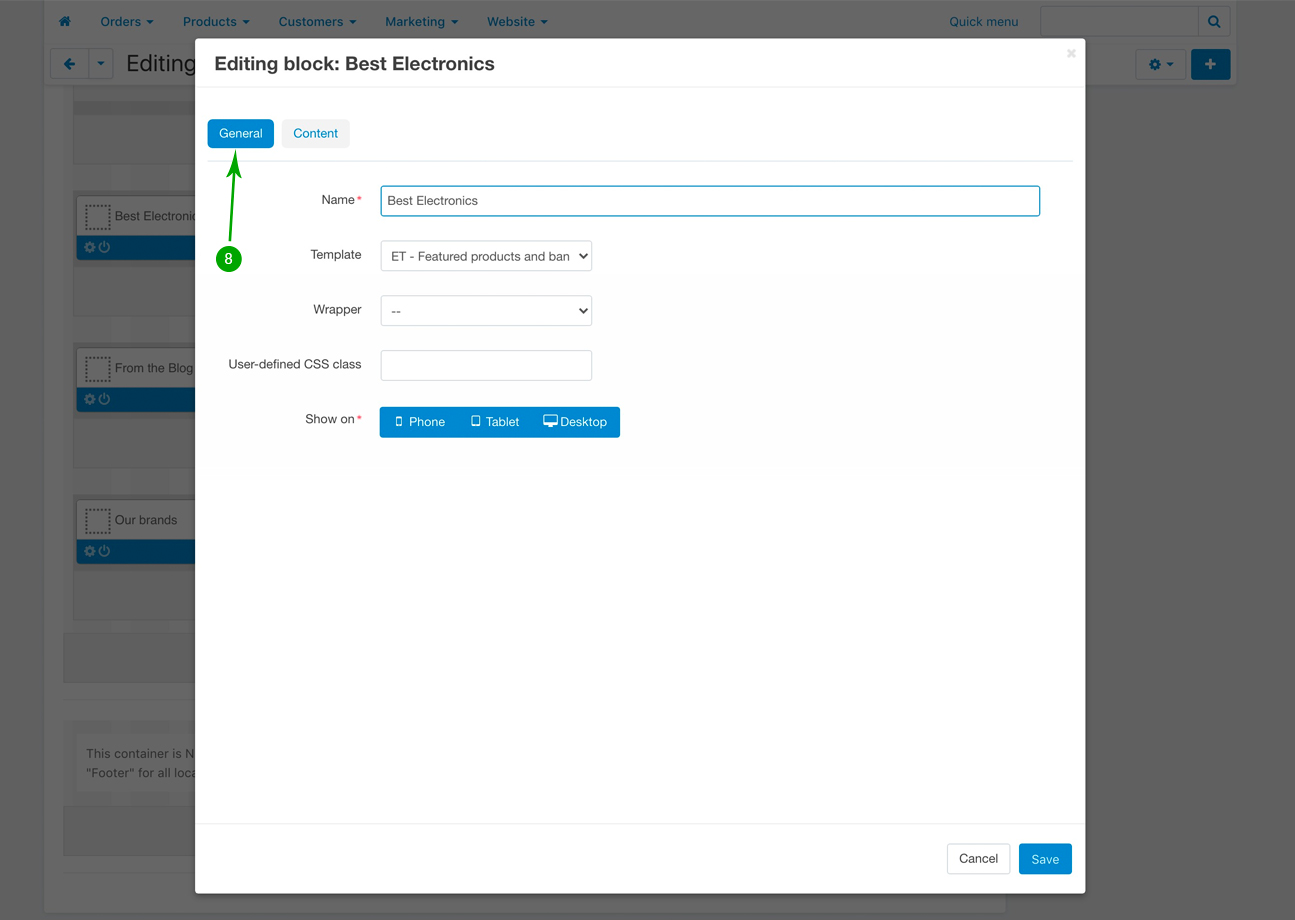Screen dimensions: 1295x920
Task: Toggle Tablet visibility in Show on
Action: click(x=495, y=422)
